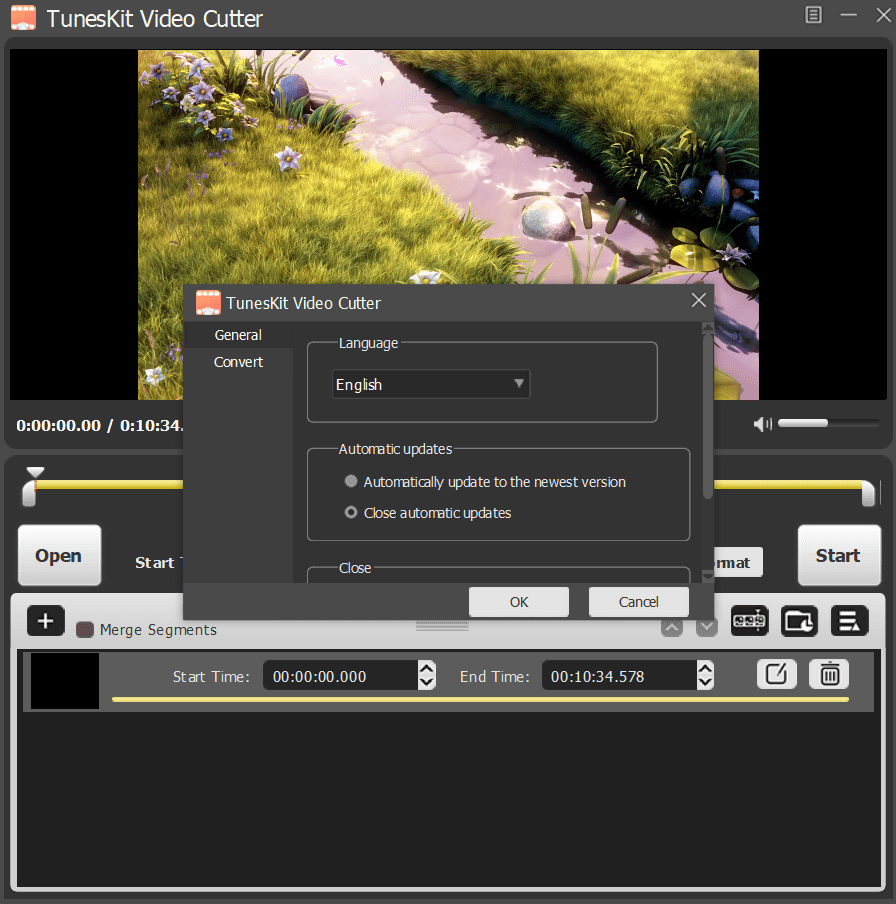The height and width of the screenshot is (904, 896).
Task: Open the output folder icon
Action: (x=799, y=621)
